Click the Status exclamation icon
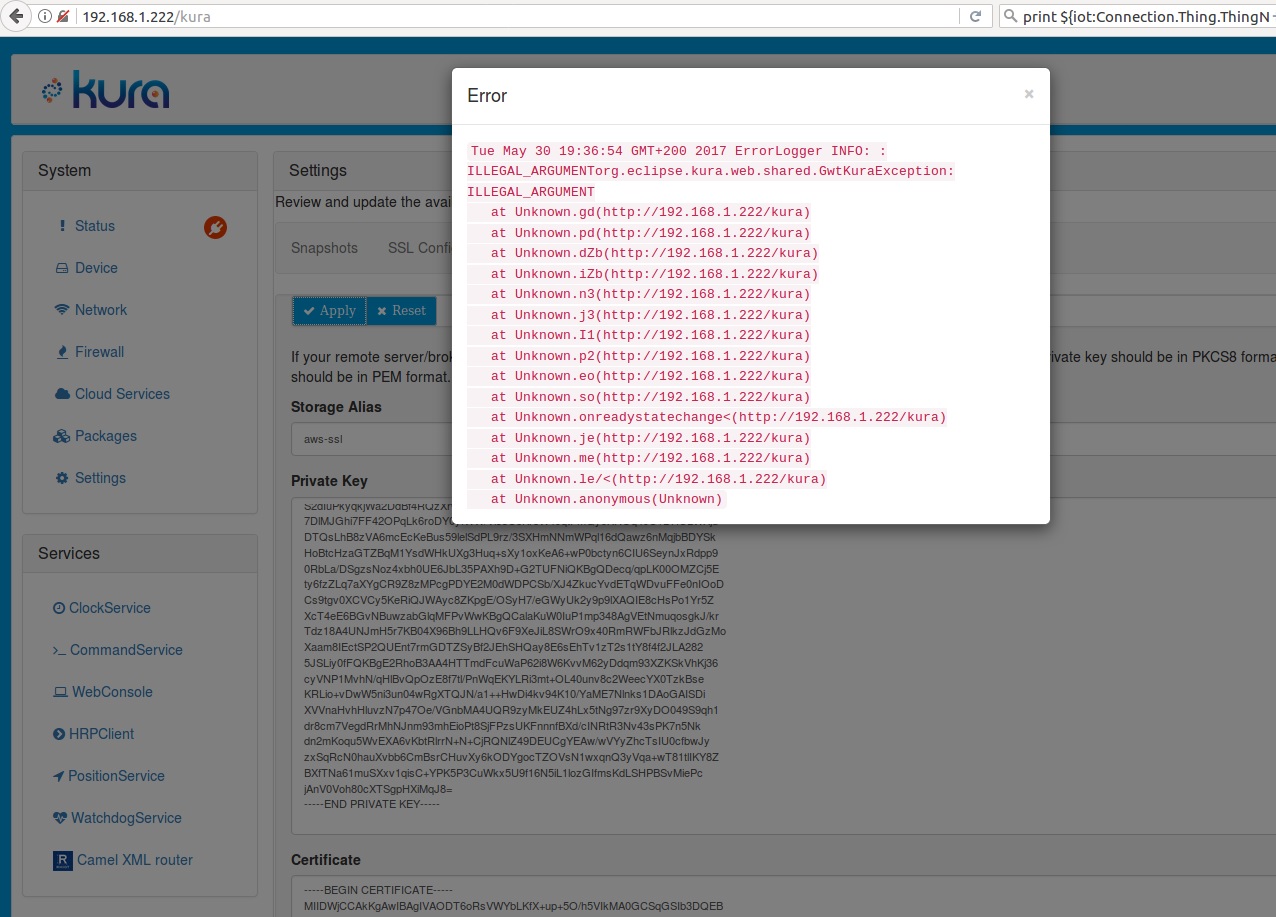Screen dimensions: 1276x917 (62, 226)
